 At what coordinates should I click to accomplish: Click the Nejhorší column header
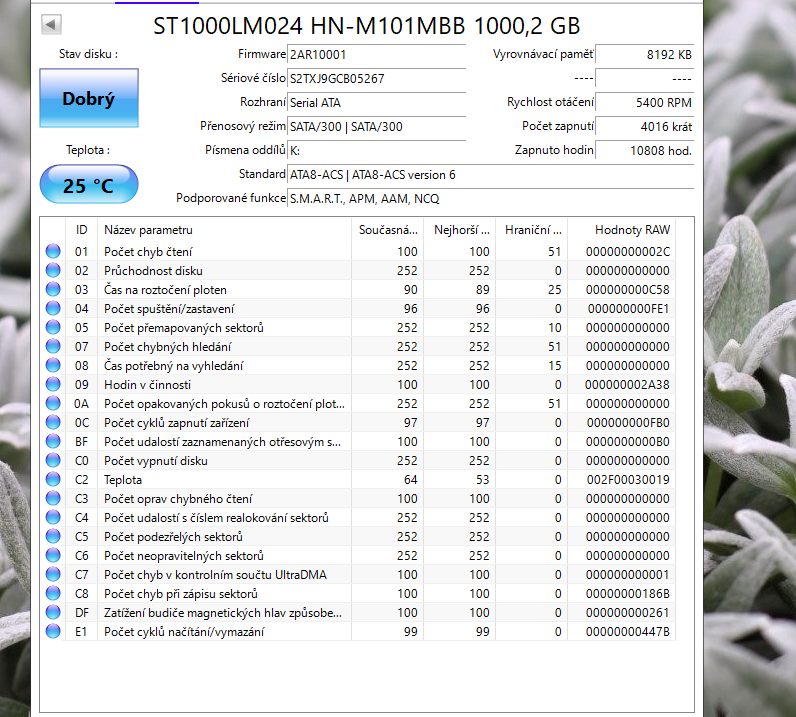pos(460,230)
